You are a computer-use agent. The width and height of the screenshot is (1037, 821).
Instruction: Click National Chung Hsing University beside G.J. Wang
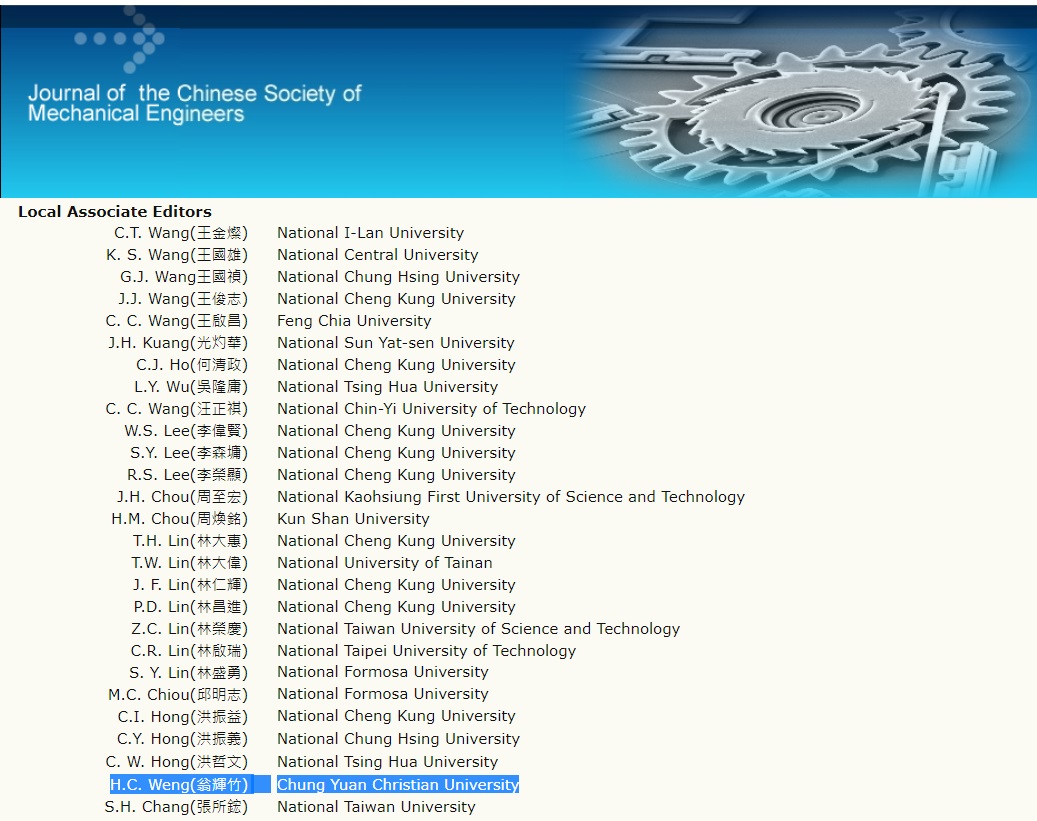[x=398, y=277]
